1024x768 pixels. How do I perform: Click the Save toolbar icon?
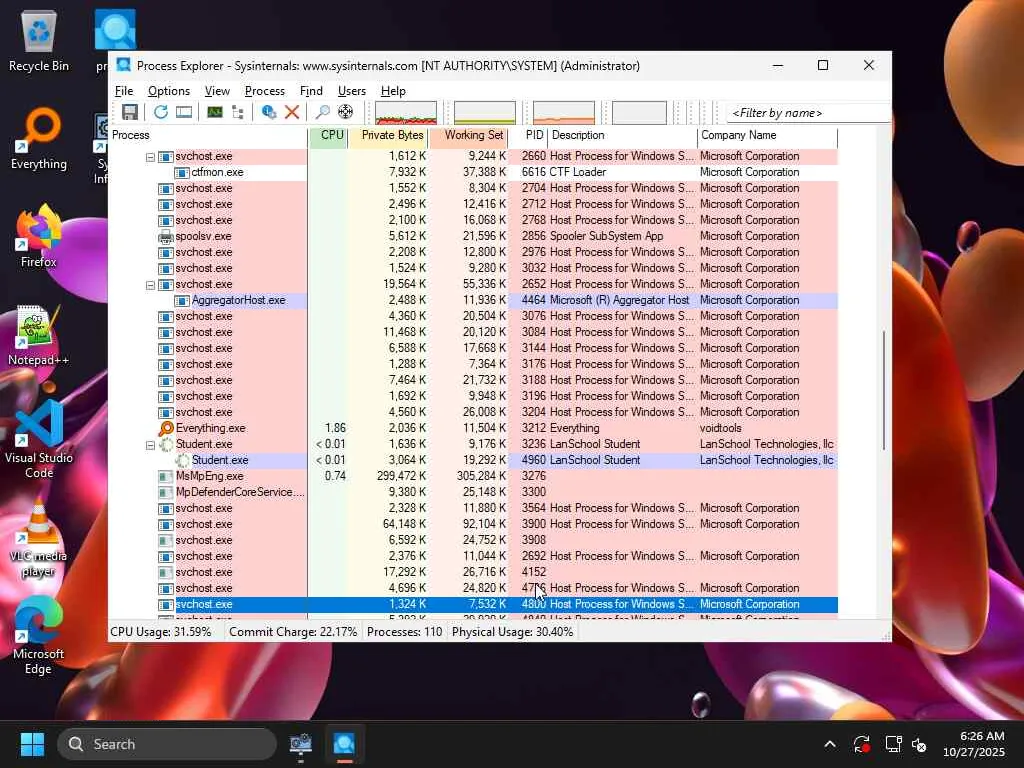click(x=129, y=112)
